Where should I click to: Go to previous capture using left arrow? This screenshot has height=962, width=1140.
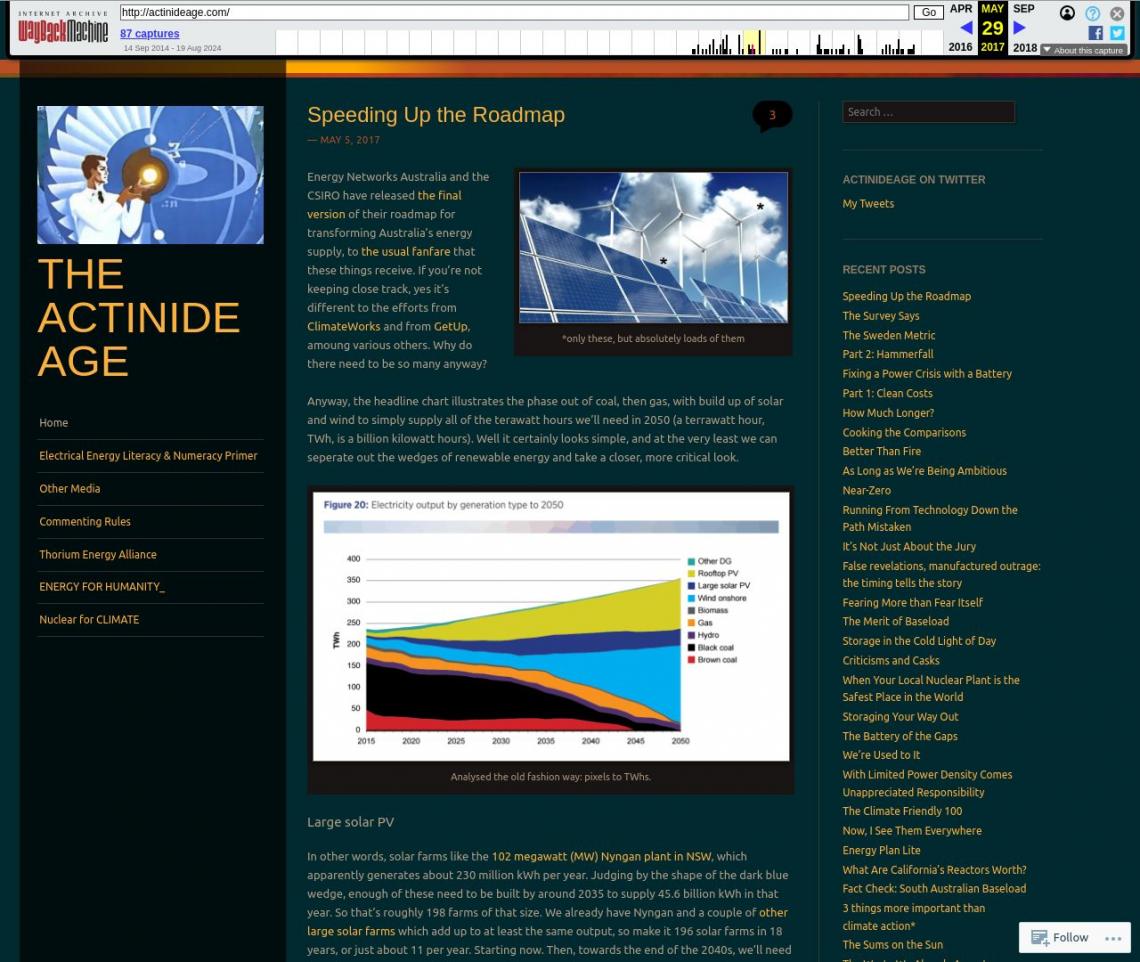click(x=966, y=28)
